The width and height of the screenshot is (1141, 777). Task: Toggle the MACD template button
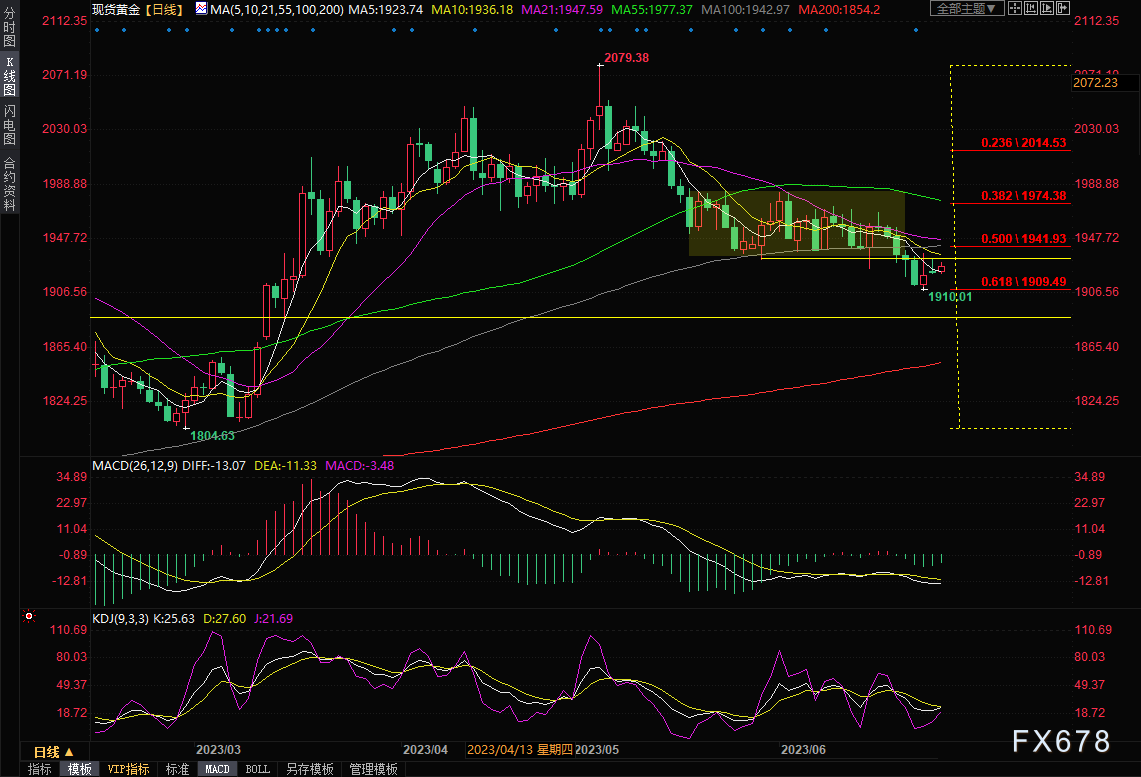click(217, 769)
